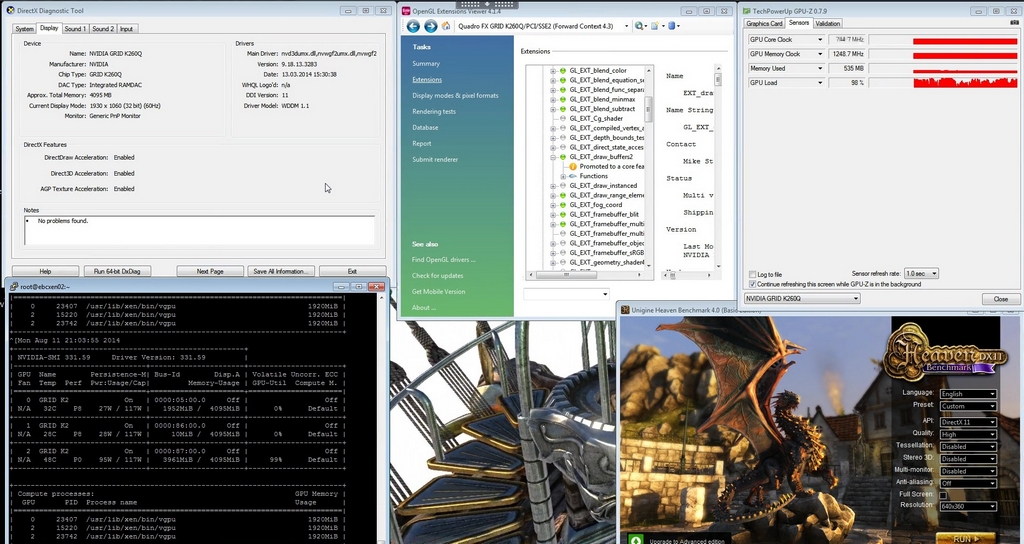Open the Rendering tests link in Tasks
The height and width of the screenshot is (544, 1024).
click(x=434, y=111)
